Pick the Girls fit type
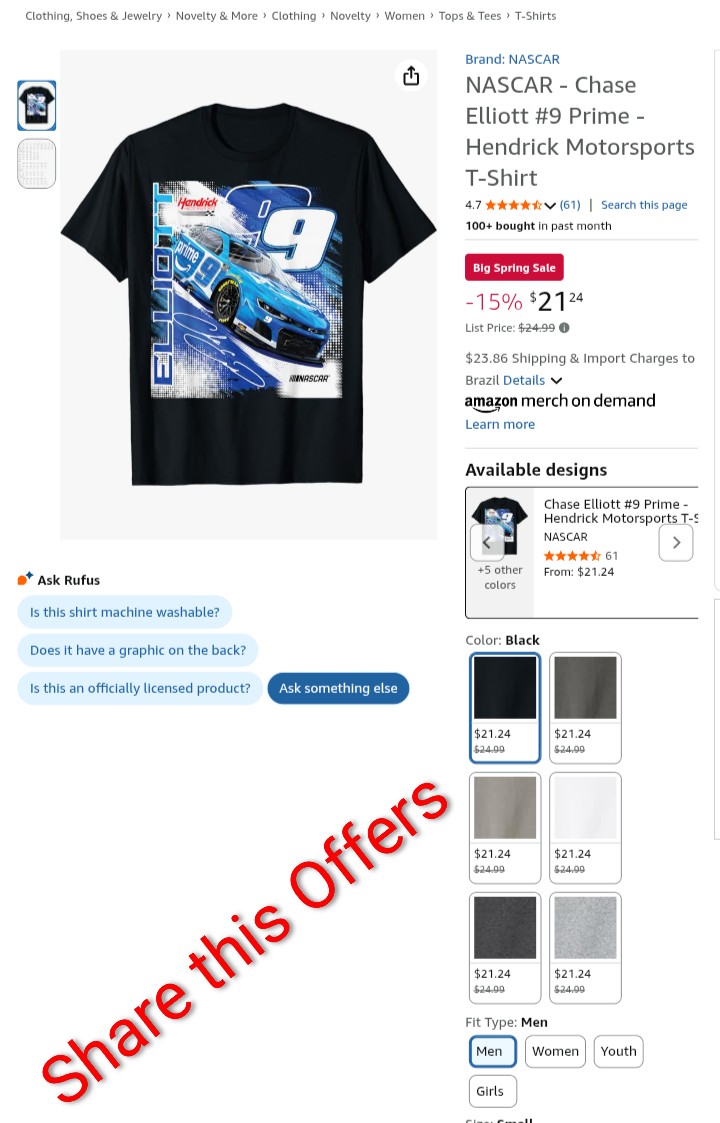The width and height of the screenshot is (720, 1123). coord(492,1091)
